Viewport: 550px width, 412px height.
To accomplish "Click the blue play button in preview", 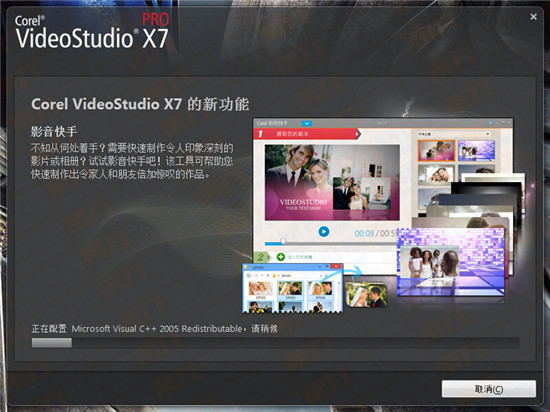I will coord(324,232).
